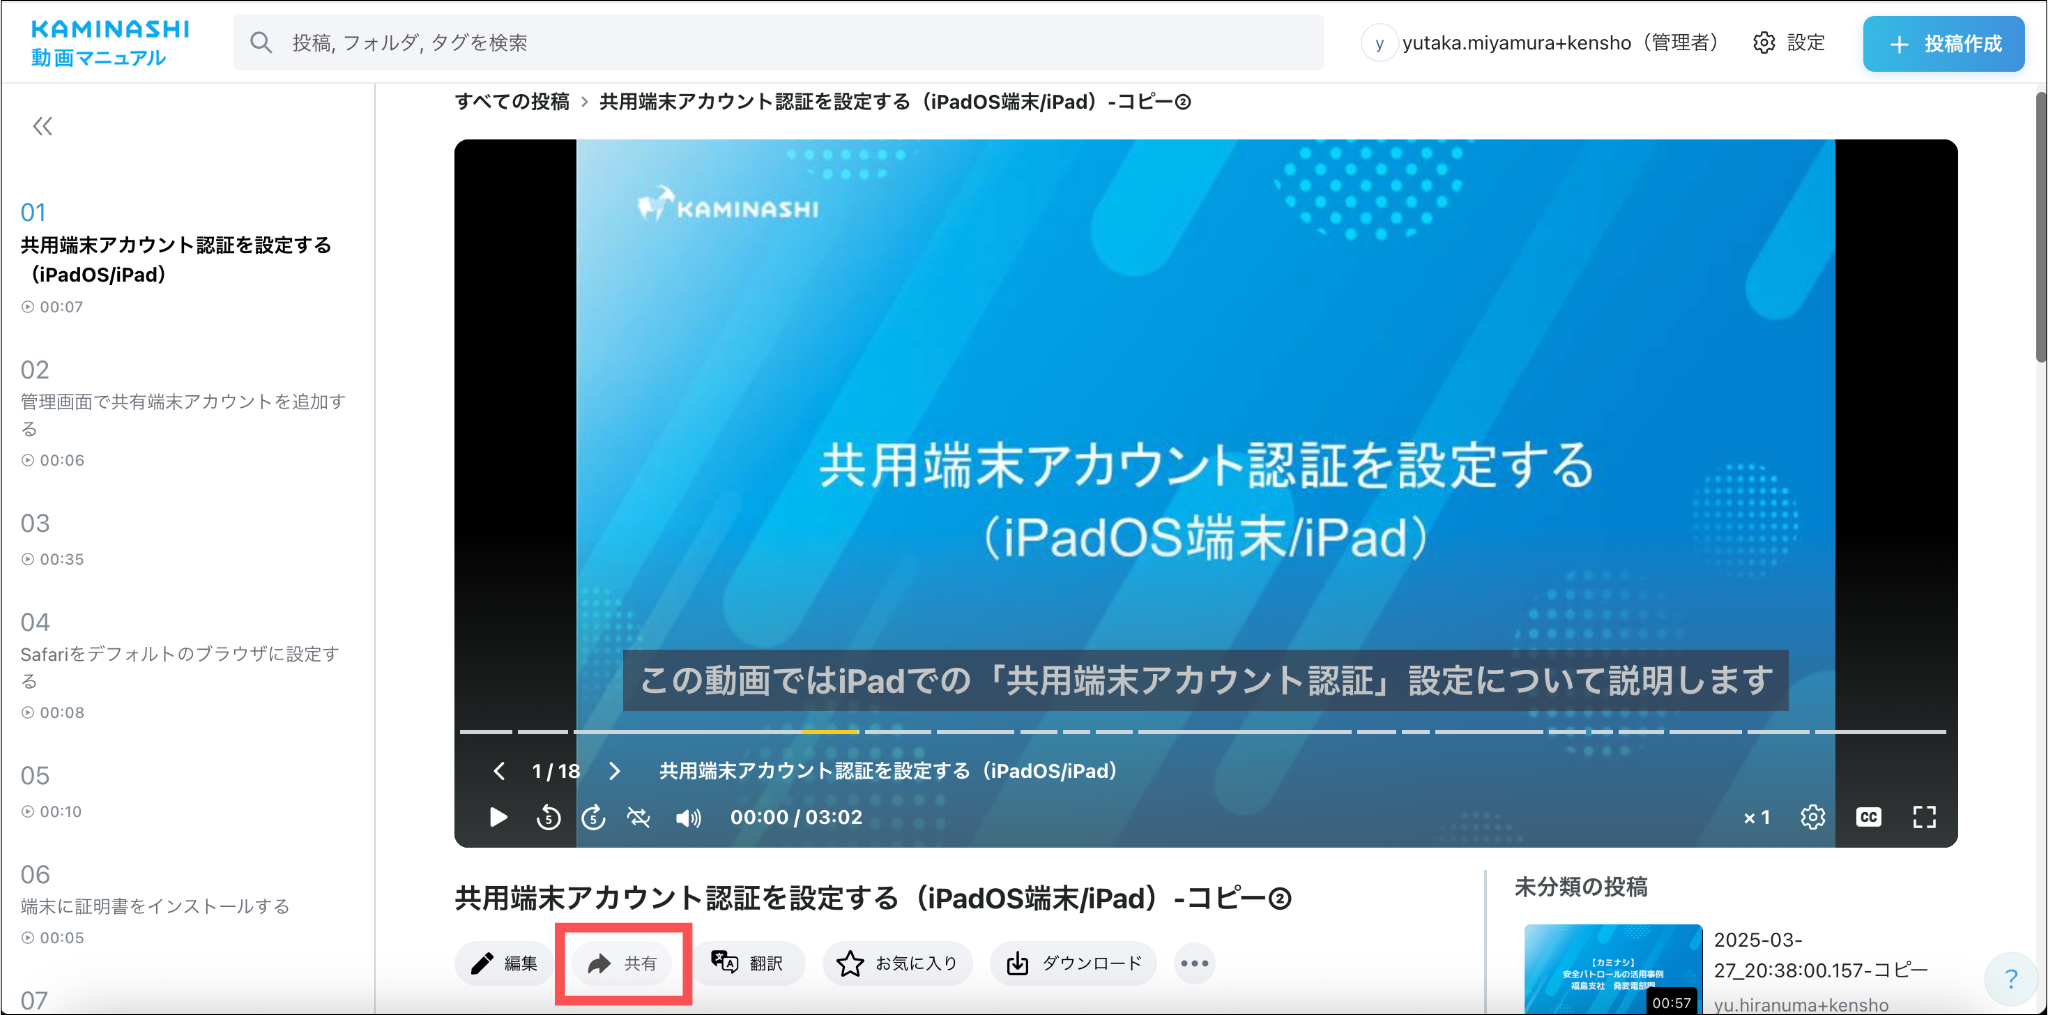
Task: Open the more options ellipsis menu
Action: pos(1195,963)
